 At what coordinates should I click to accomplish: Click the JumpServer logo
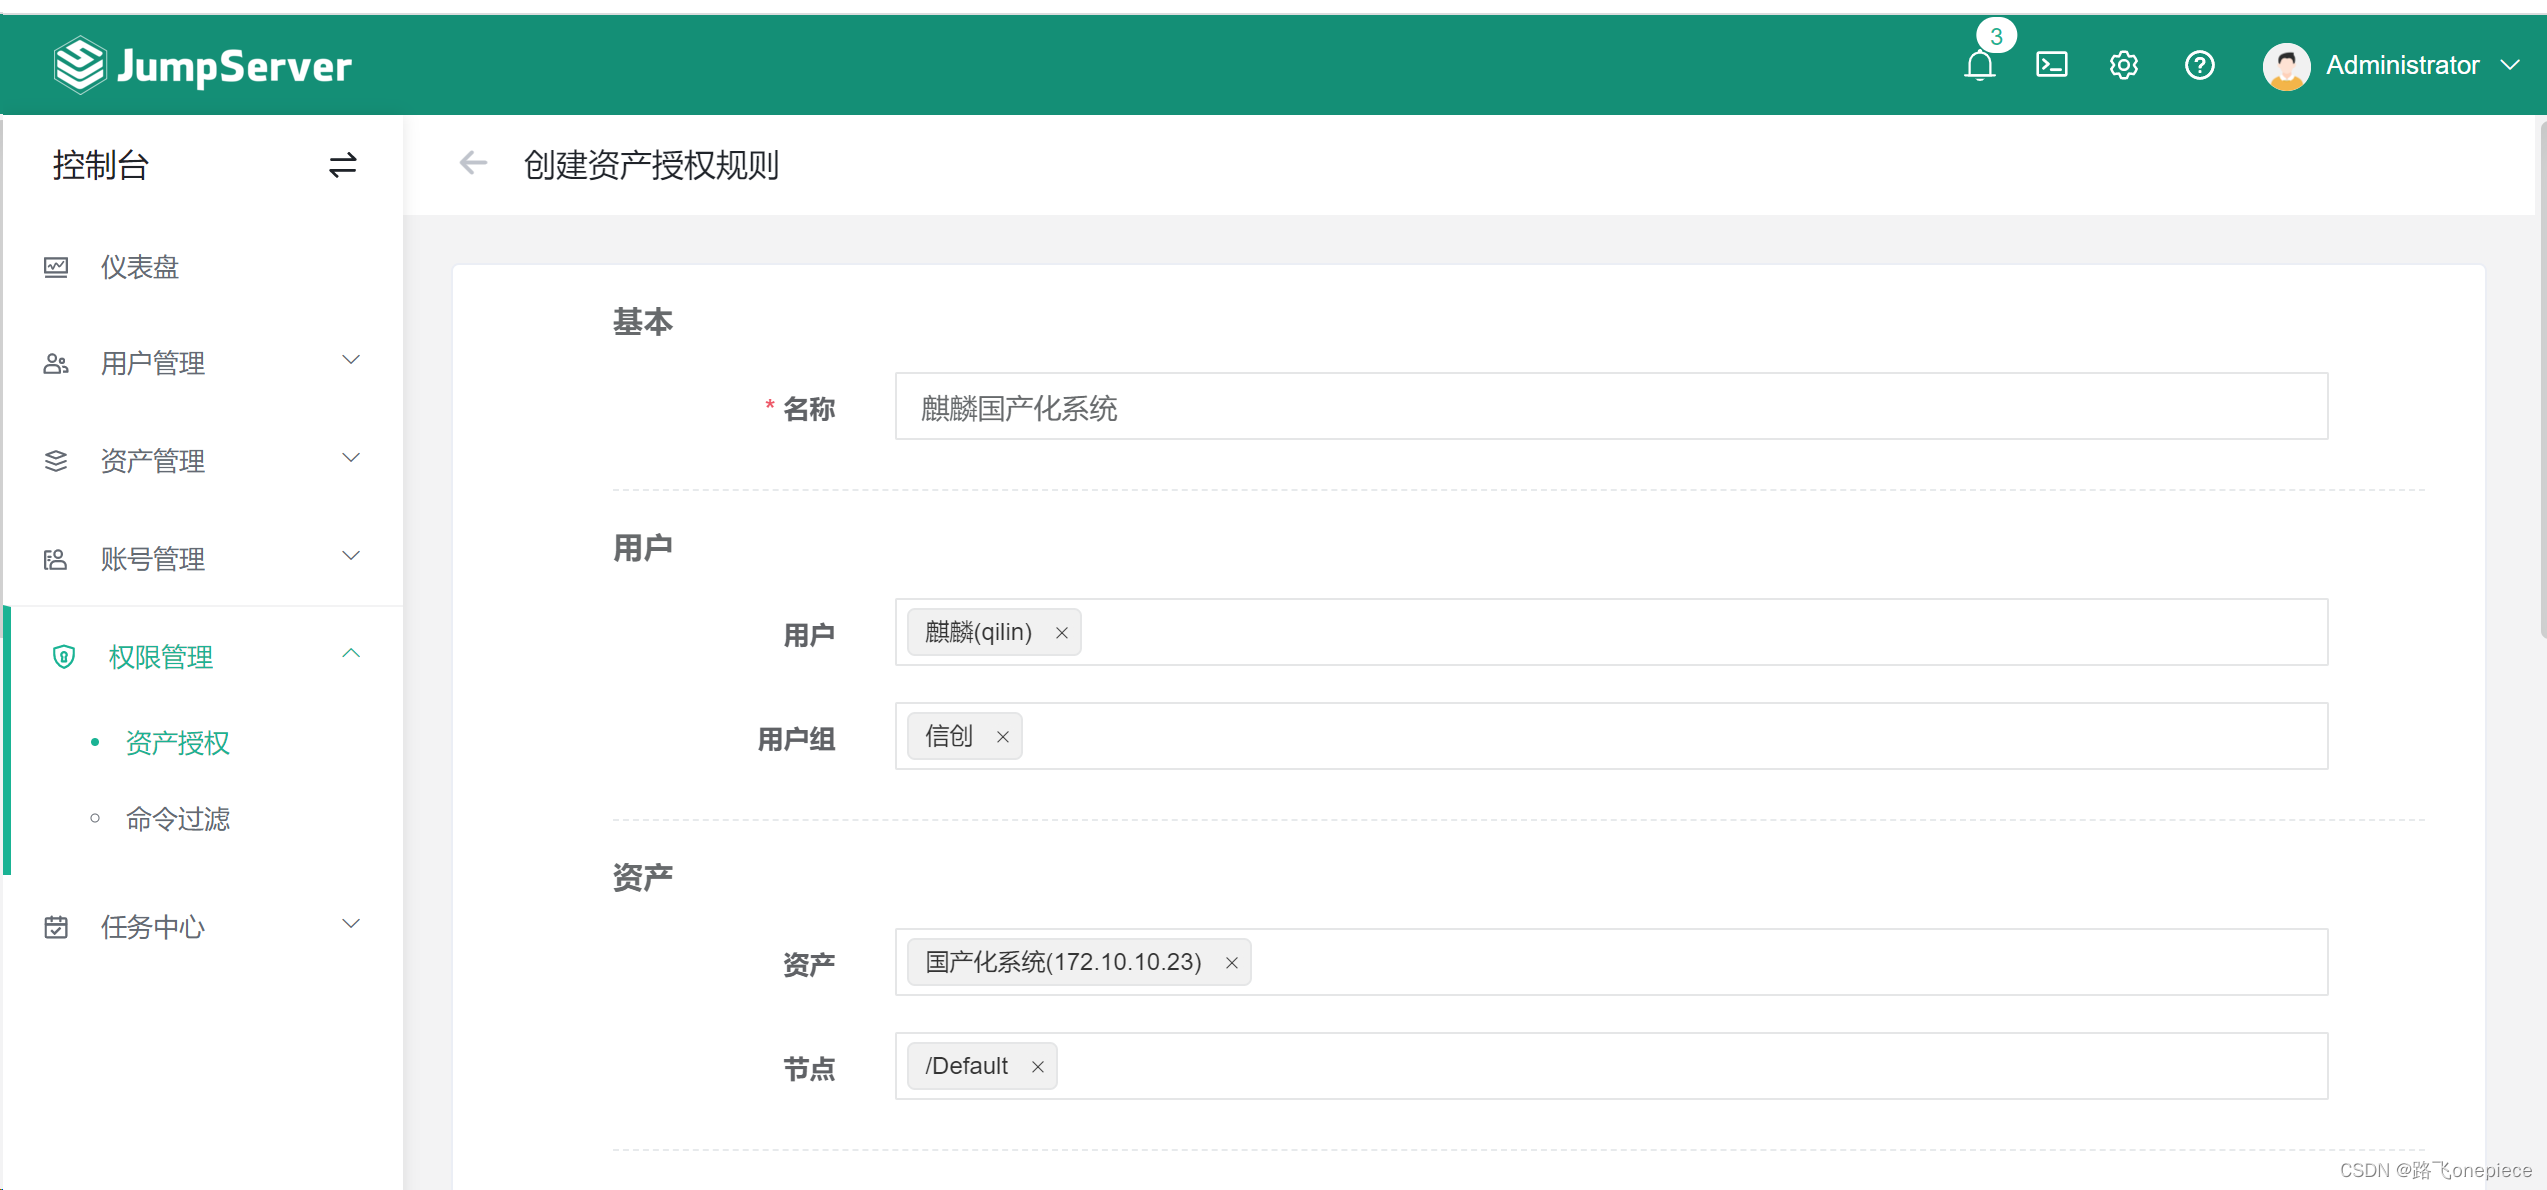[x=203, y=65]
